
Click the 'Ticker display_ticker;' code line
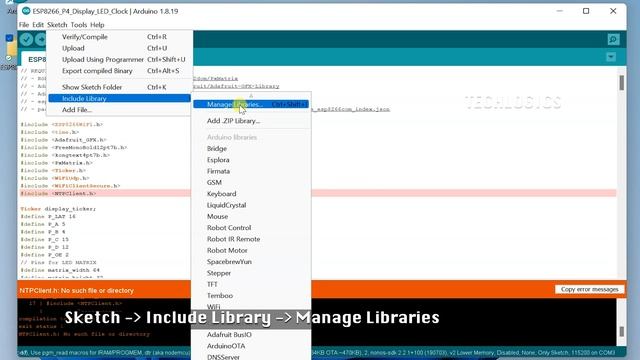click(x=58, y=209)
